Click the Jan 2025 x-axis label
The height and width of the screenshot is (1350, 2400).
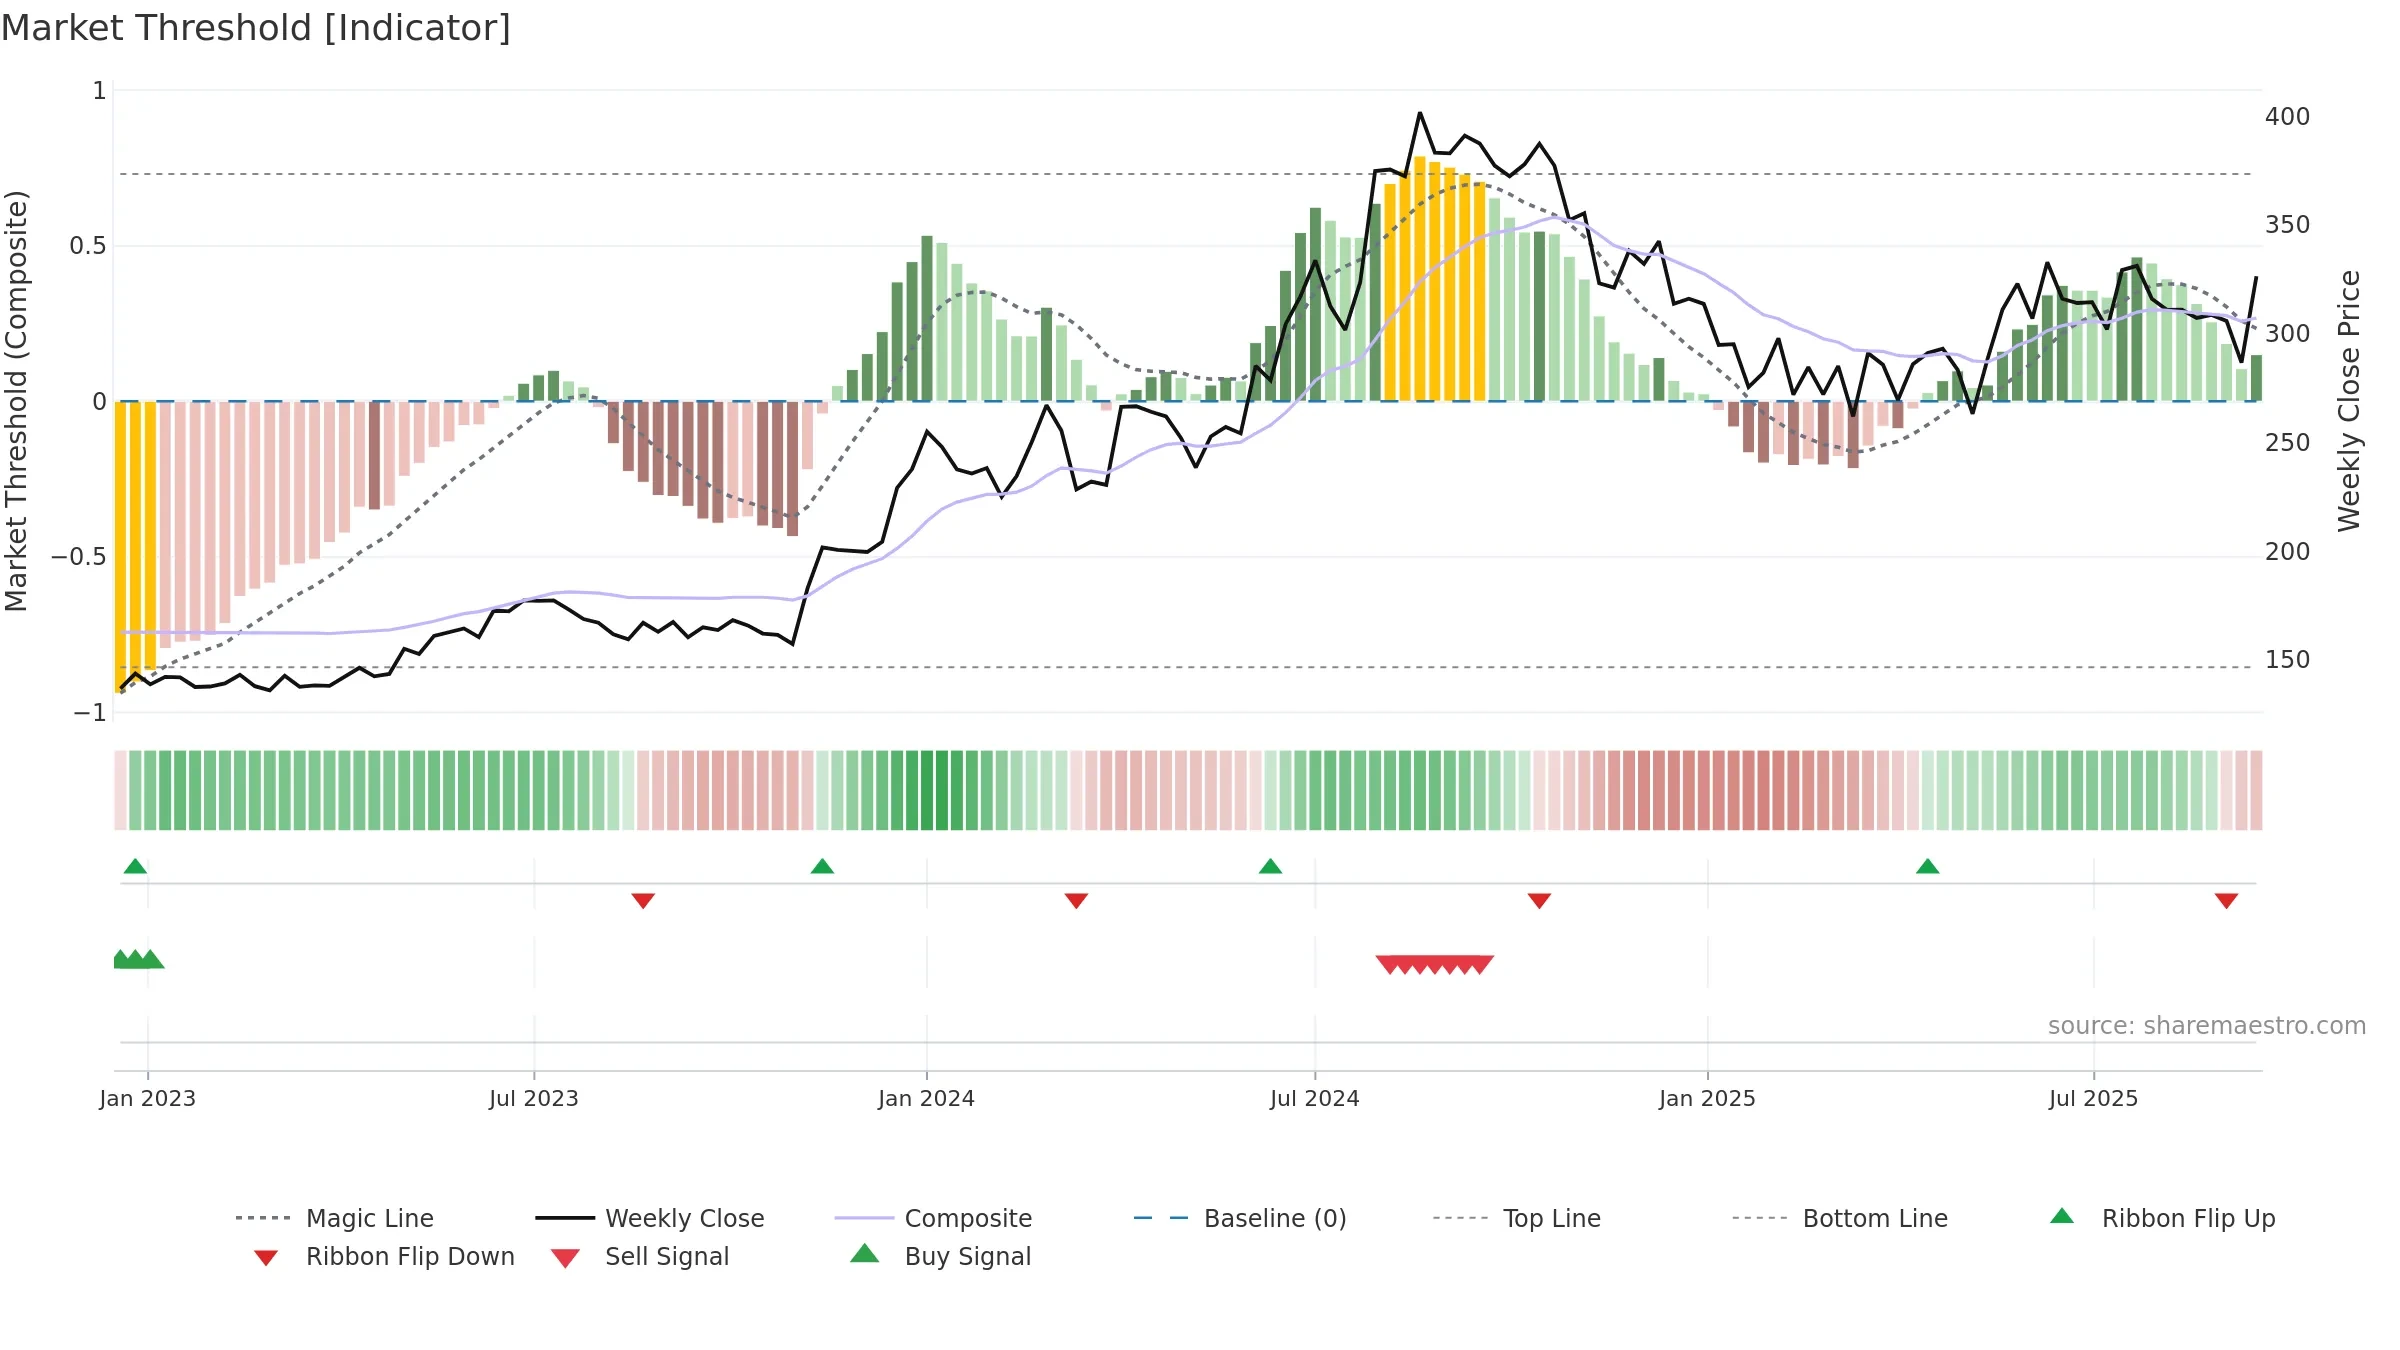[x=1708, y=1098]
